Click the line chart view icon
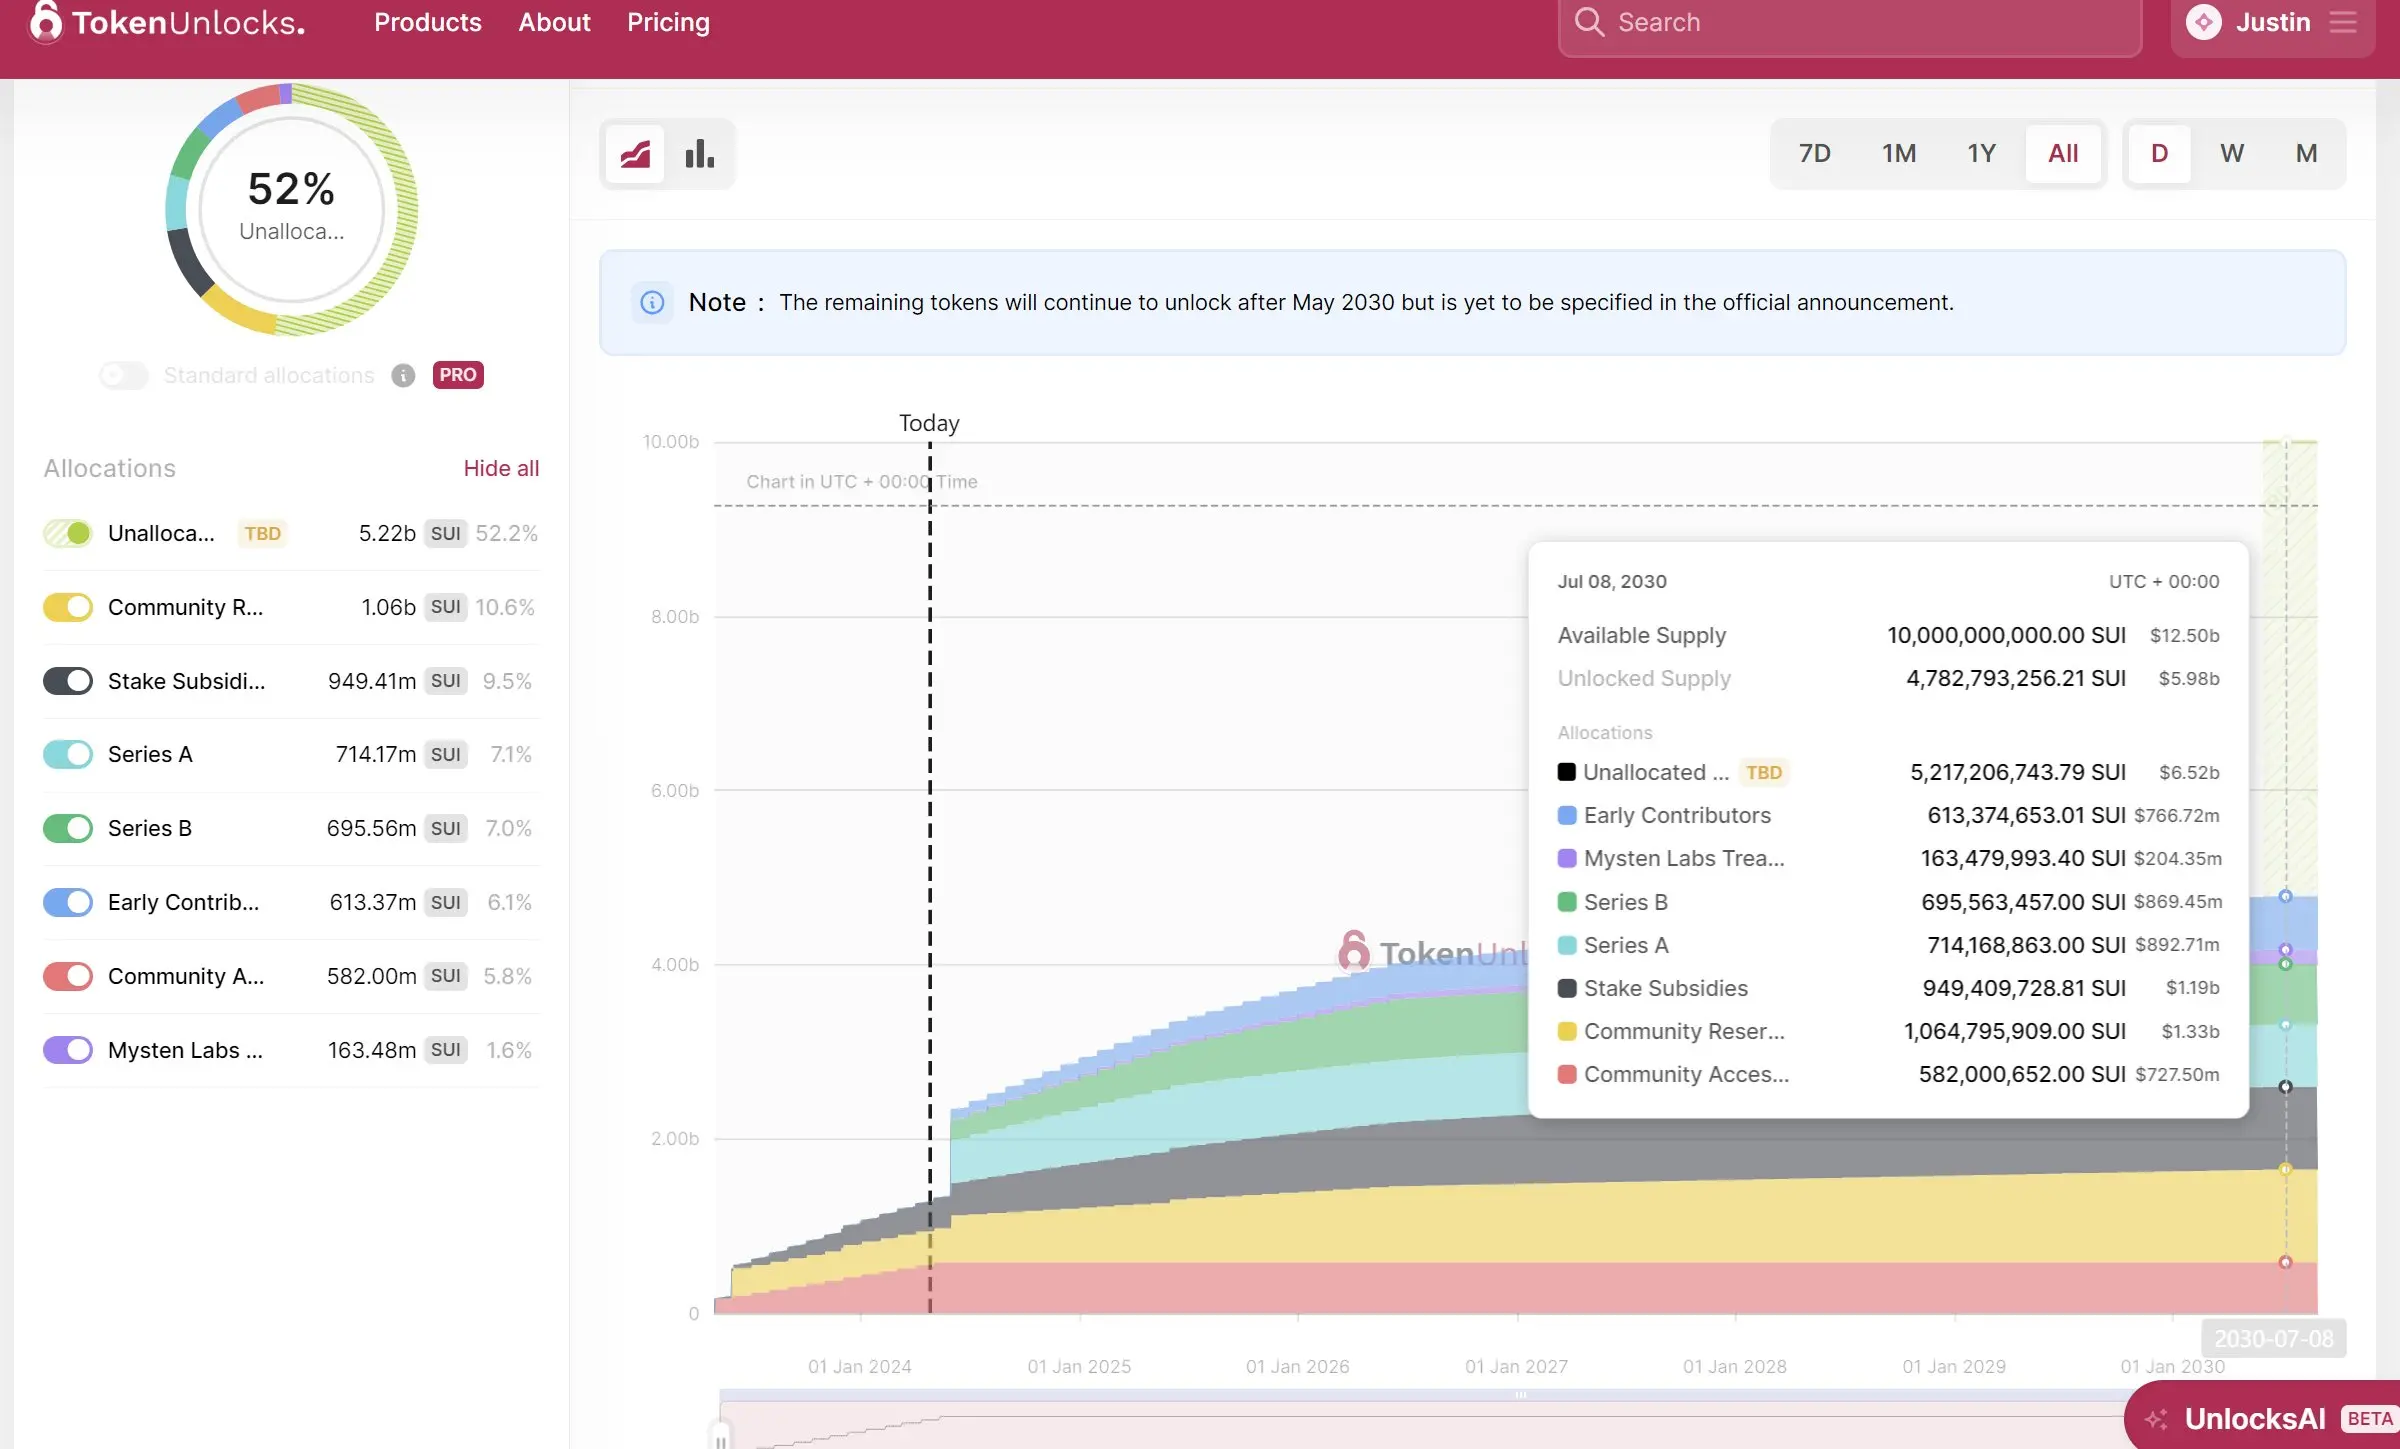 pos(634,154)
